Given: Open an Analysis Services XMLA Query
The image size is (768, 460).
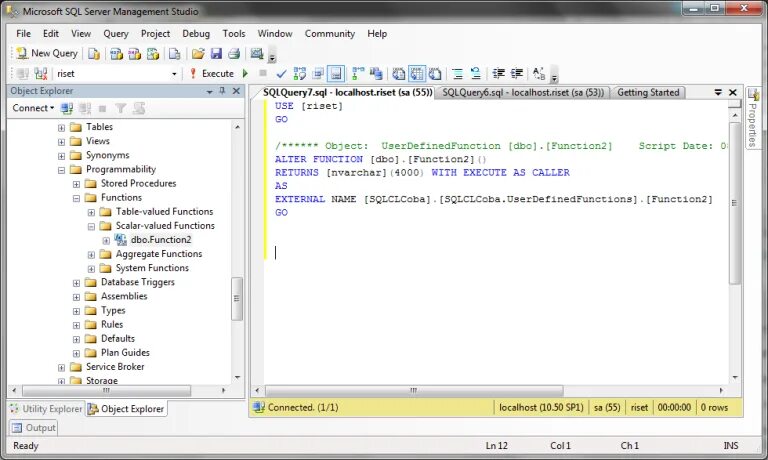Looking at the screenshot, I should pyautogui.click(x=153, y=53).
